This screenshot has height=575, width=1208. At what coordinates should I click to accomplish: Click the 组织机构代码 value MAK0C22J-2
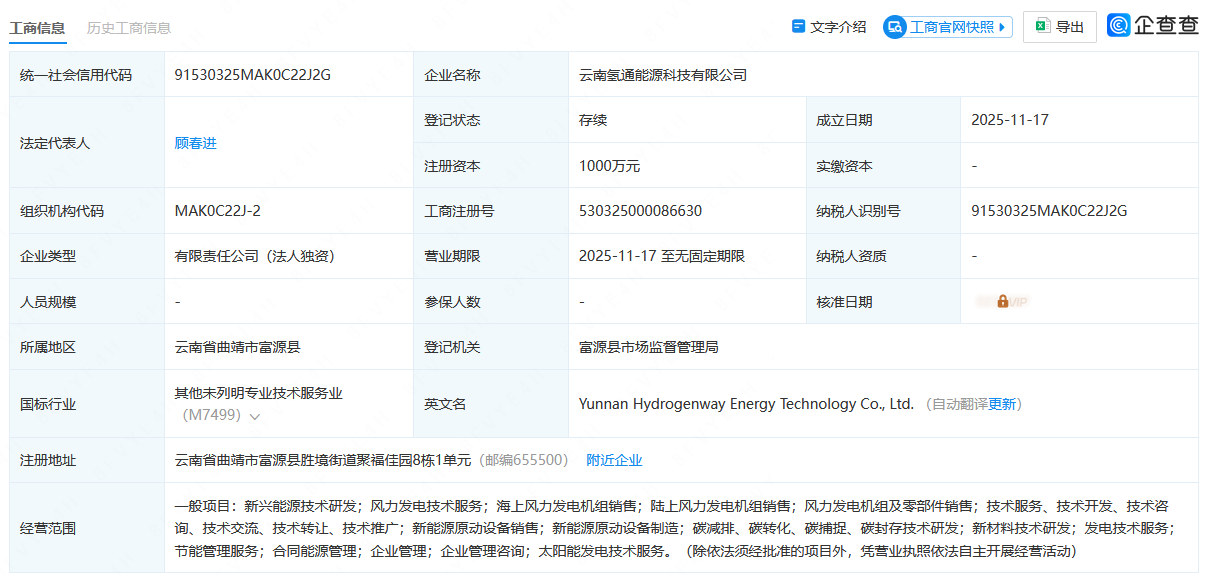click(217, 211)
